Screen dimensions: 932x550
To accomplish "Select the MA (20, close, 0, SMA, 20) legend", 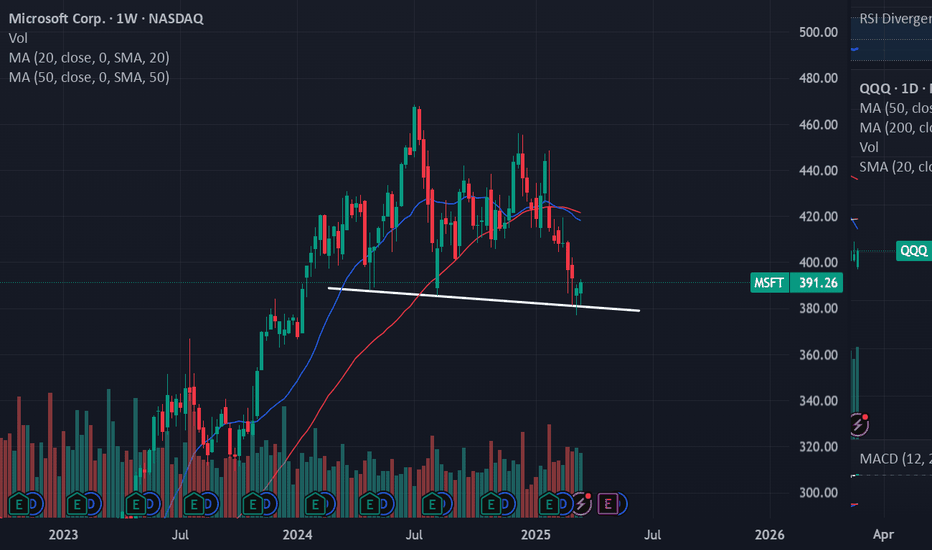I will pyautogui.click(x=89, y=58).
